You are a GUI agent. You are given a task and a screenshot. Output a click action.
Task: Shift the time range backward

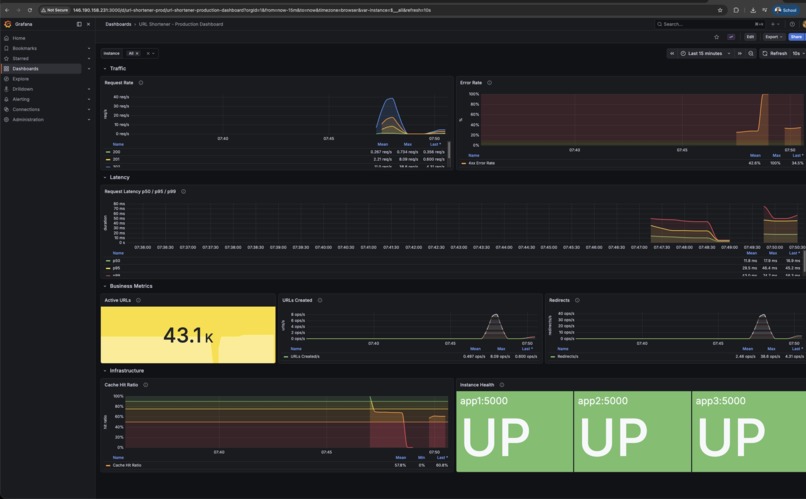[671, 53]
